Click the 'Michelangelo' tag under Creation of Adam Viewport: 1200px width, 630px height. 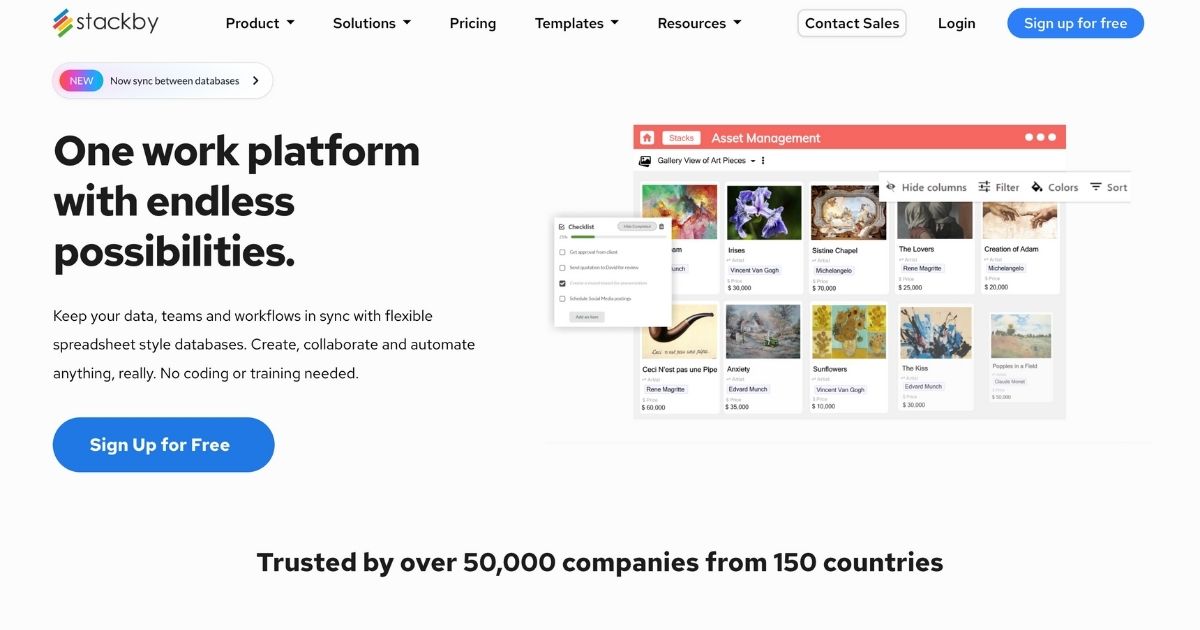pos(1006,268)
